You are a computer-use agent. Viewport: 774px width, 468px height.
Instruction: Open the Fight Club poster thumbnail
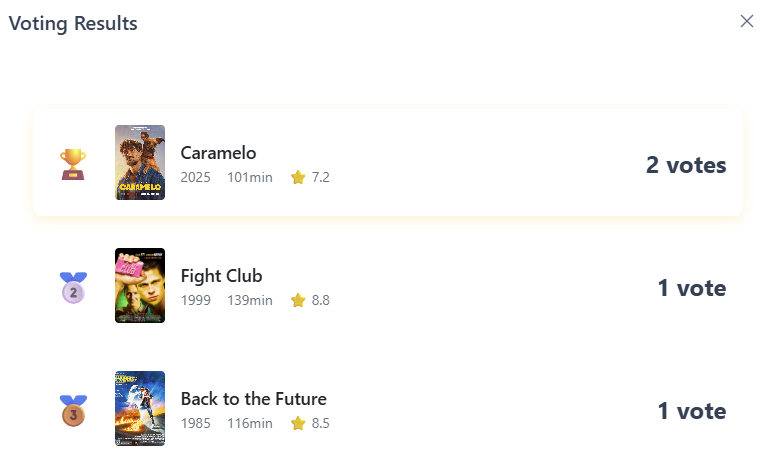pyautogui.click(x=140, y=286)
